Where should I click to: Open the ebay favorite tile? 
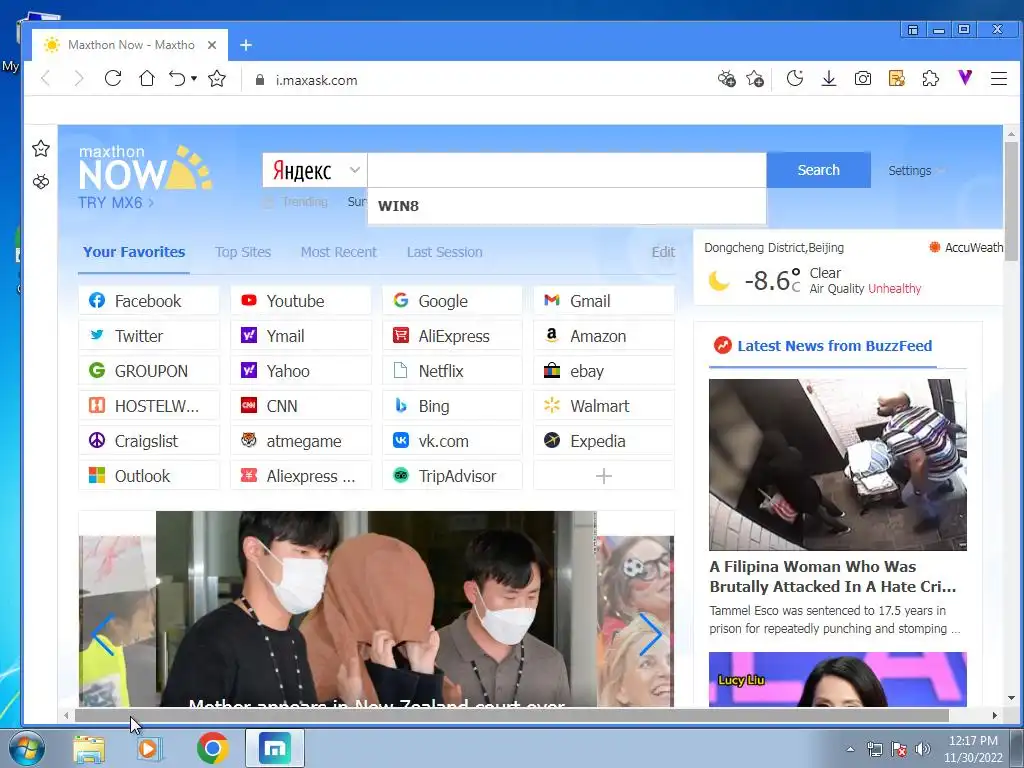click(x=604, y=371)
